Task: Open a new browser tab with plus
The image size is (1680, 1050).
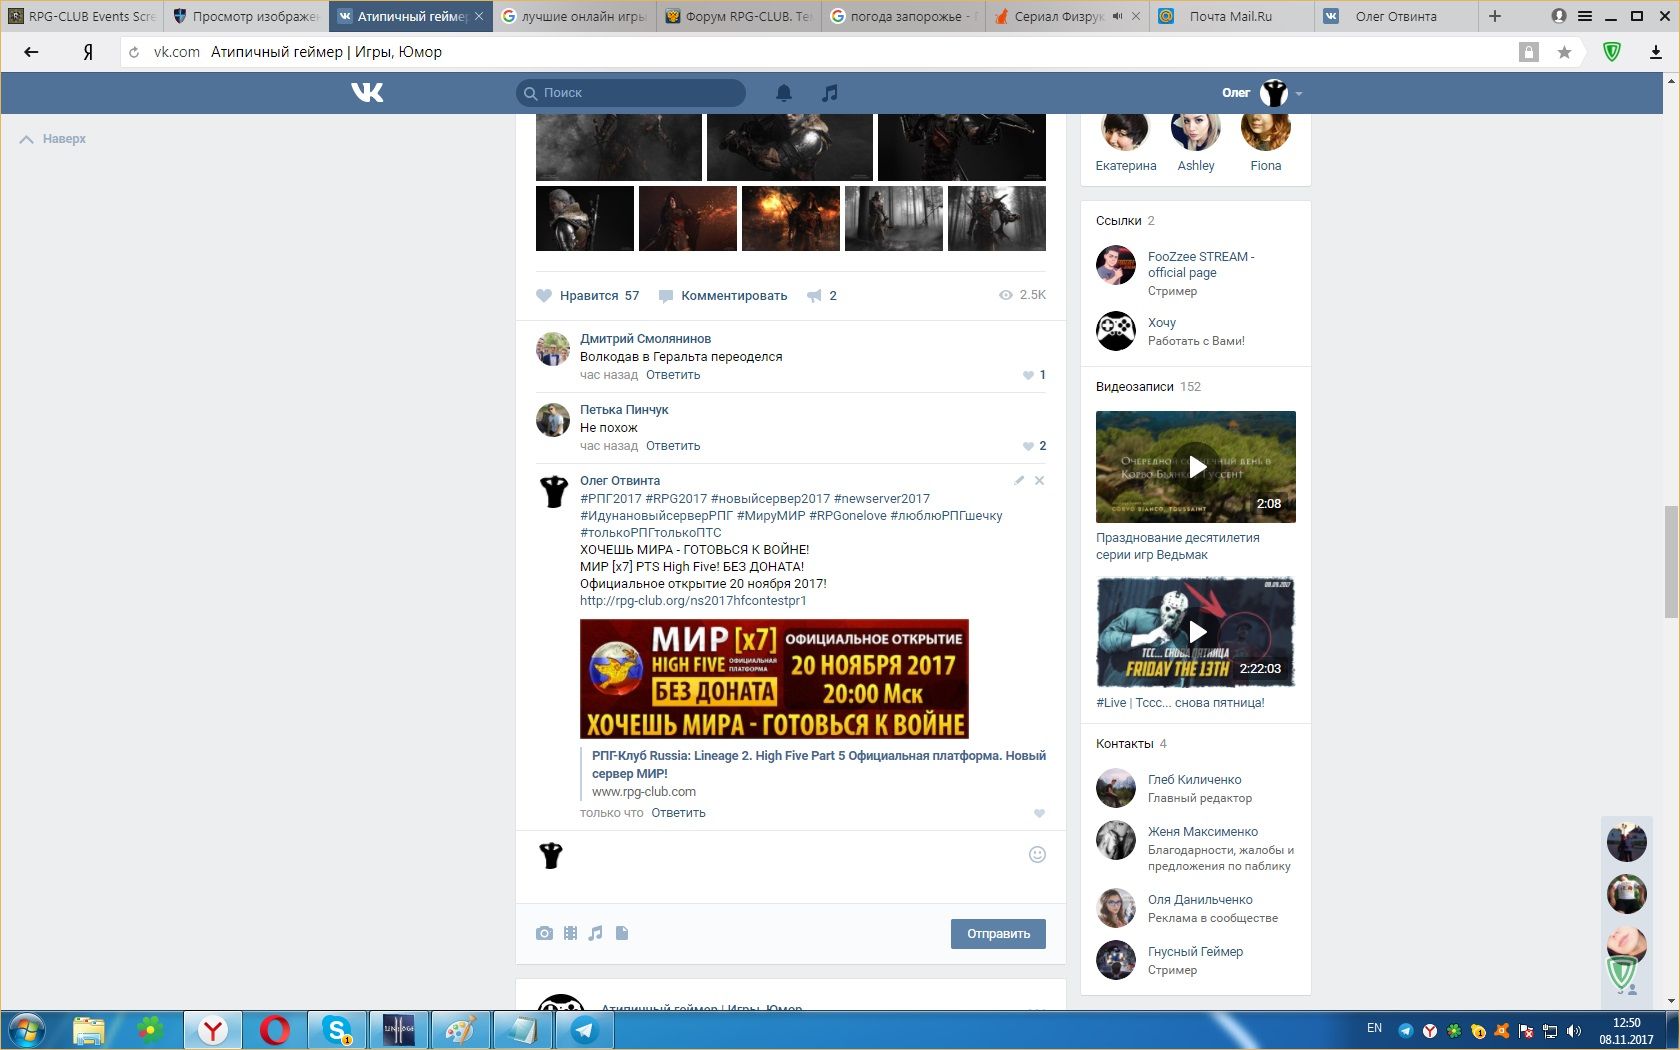Action: [x=1495, y=16]
